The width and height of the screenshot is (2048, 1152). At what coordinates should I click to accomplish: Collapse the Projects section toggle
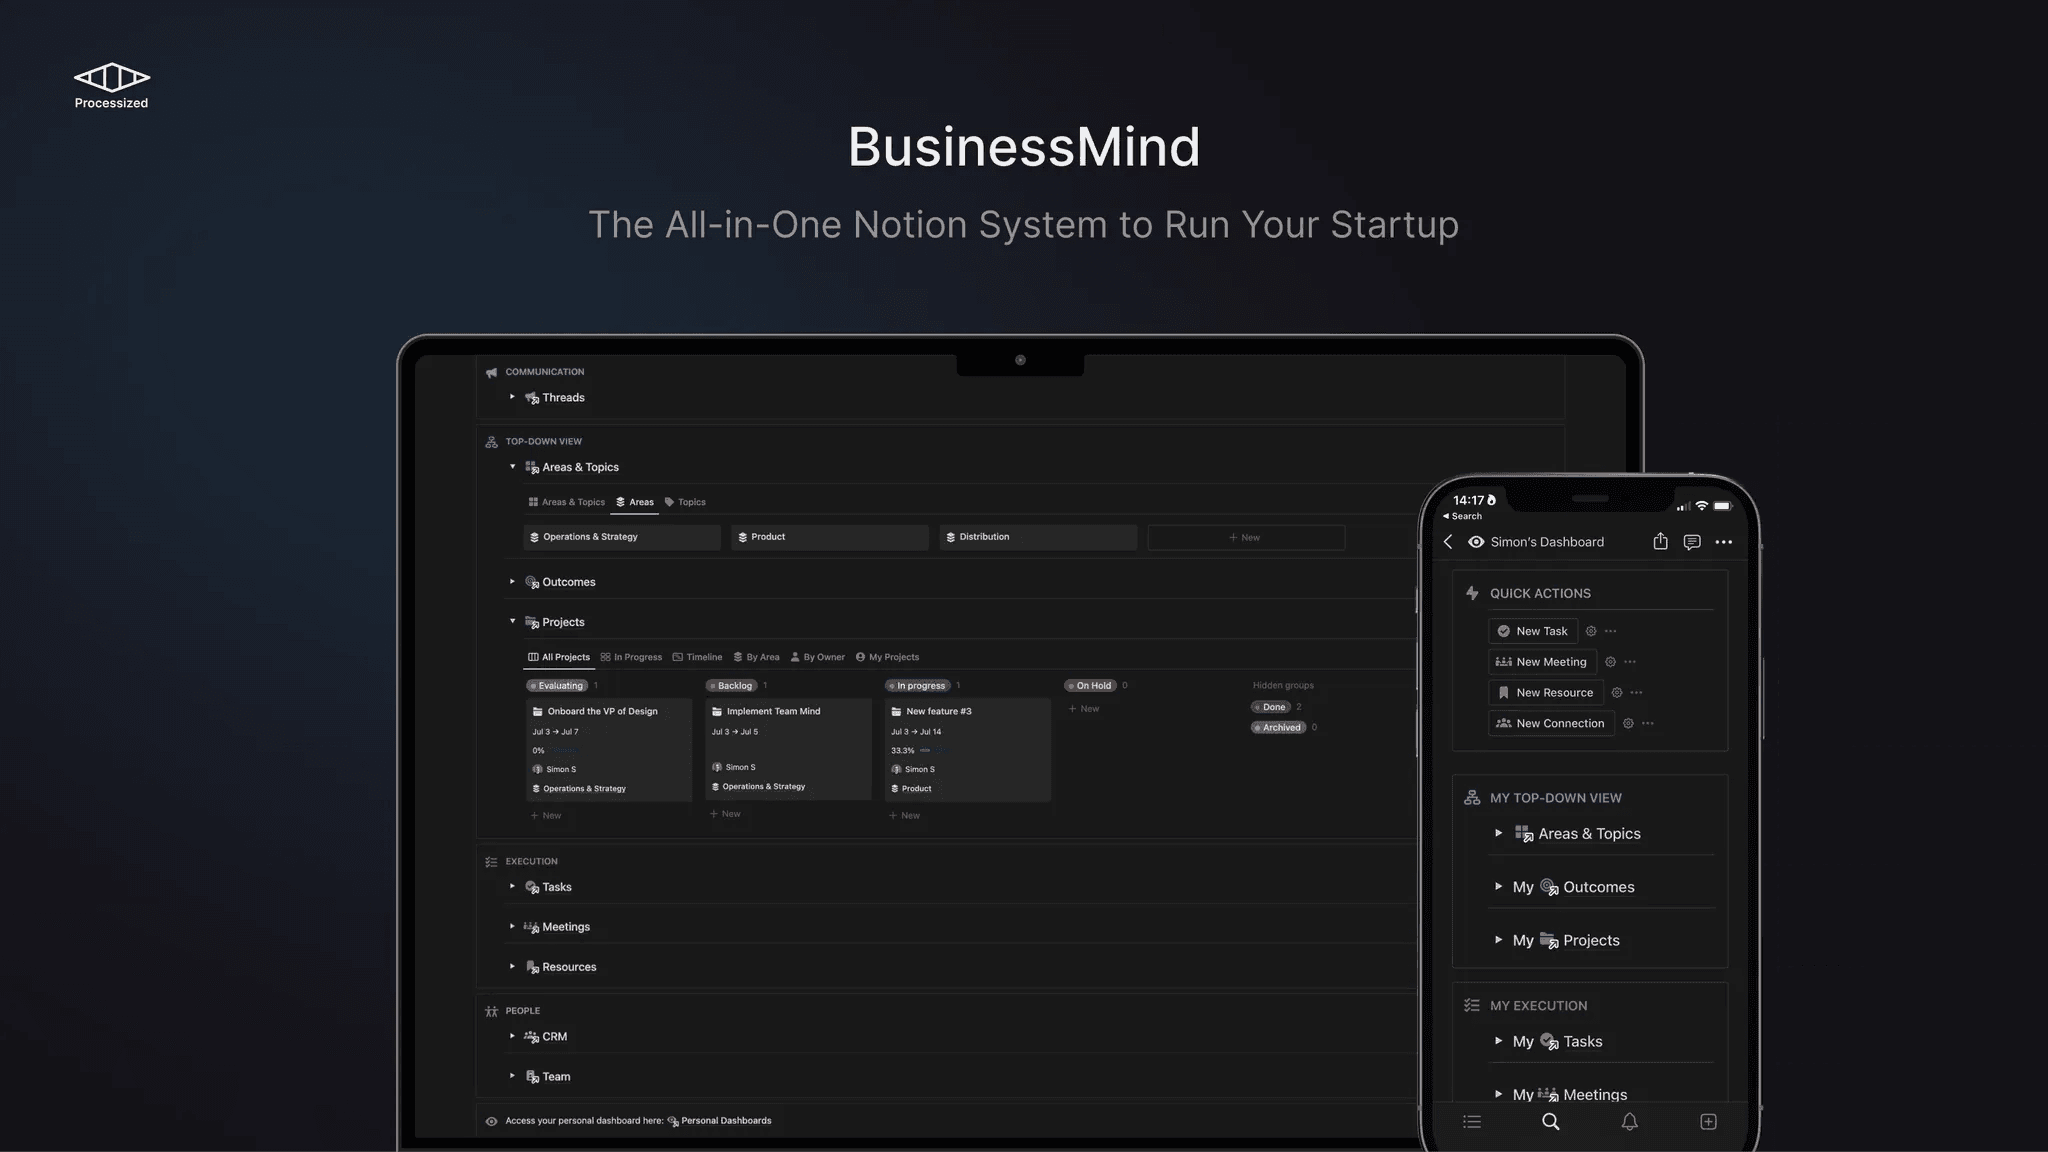click(x=512, y=621)
